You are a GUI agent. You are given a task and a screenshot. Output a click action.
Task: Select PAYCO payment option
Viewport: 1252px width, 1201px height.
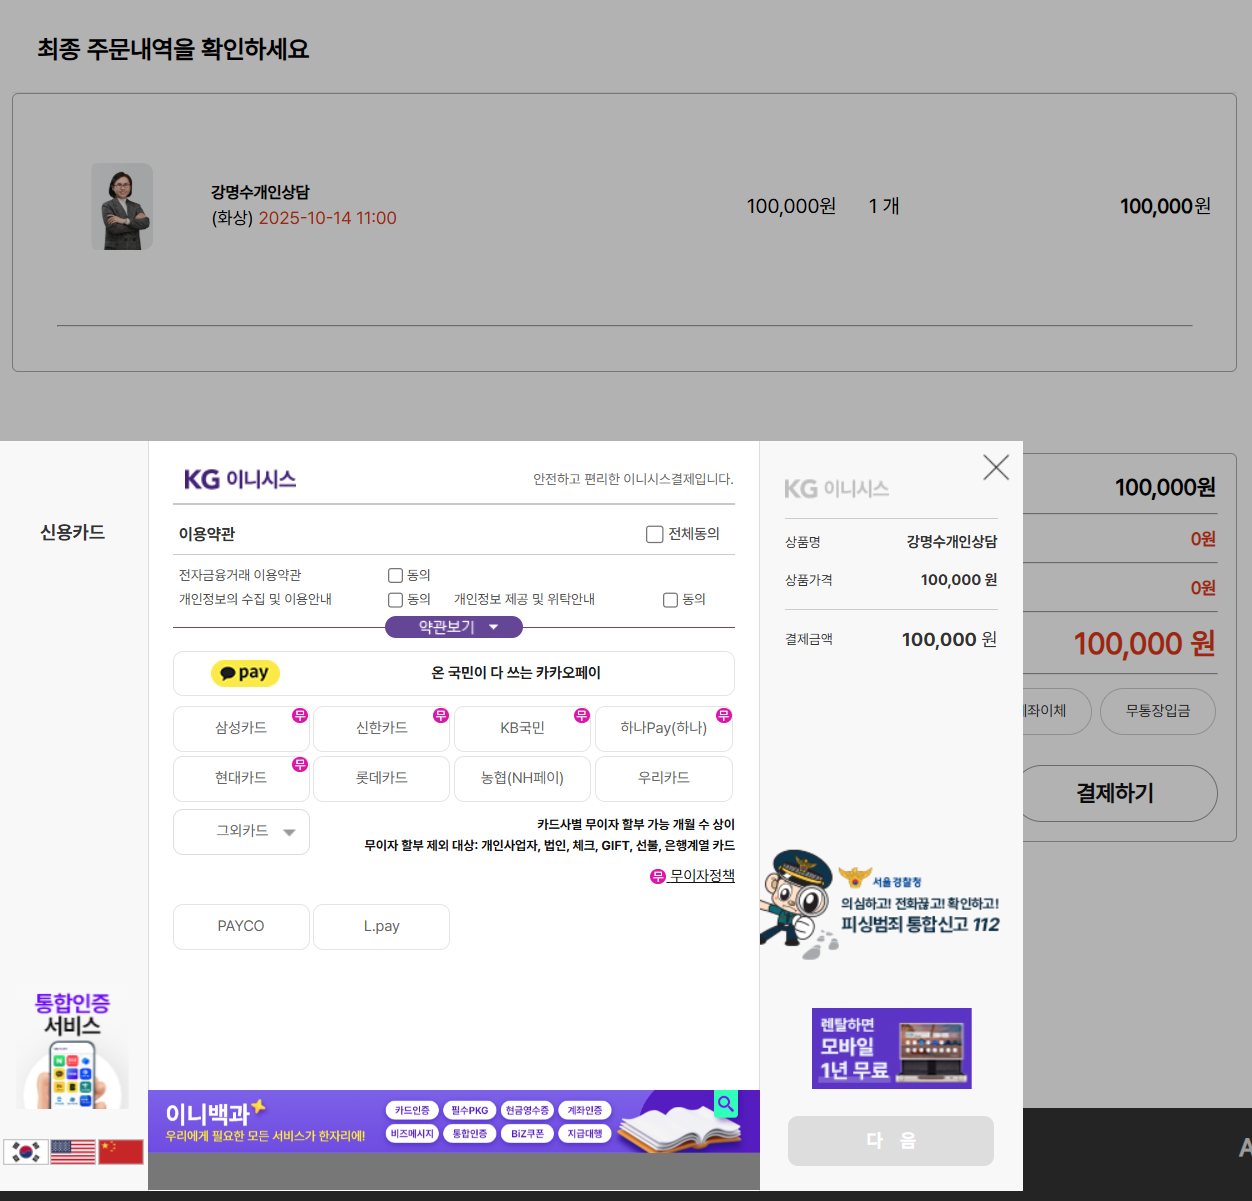pyautogui.click(x=241, y=926)
